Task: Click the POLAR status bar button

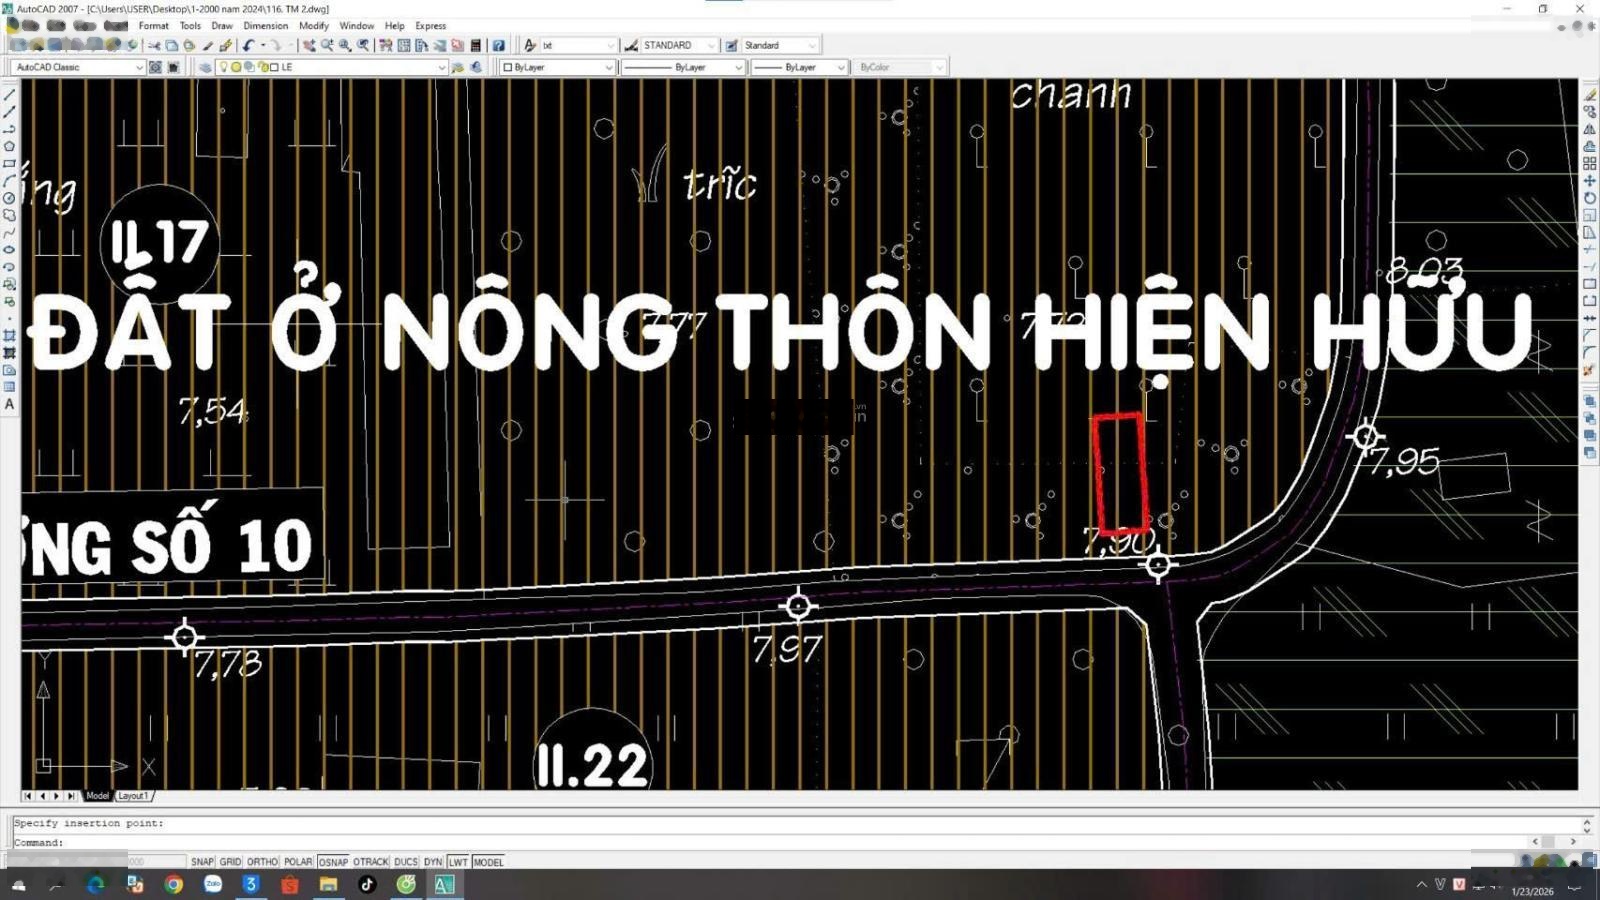Action: pos(297,862)
